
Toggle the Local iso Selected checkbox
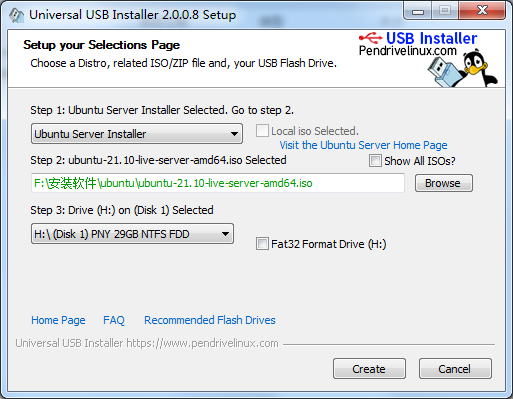pos(262,131)
